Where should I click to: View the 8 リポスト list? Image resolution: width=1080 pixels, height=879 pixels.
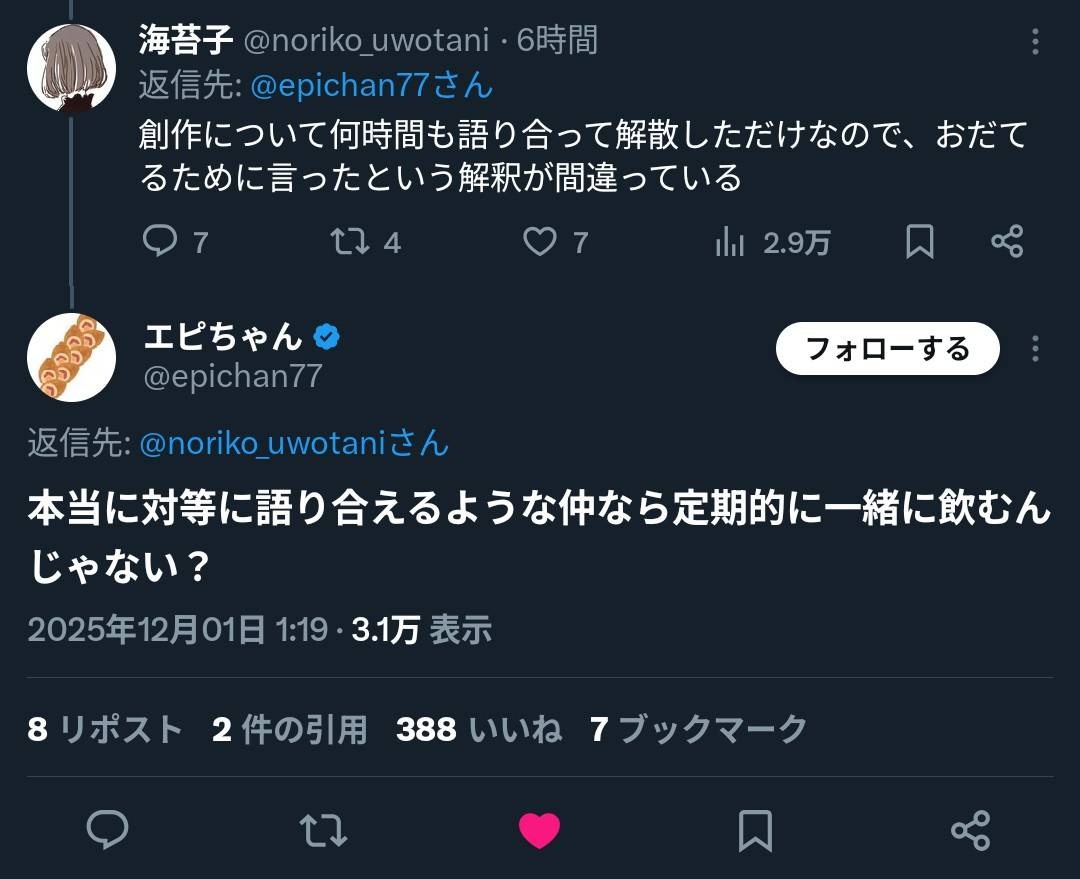[105, 730]
